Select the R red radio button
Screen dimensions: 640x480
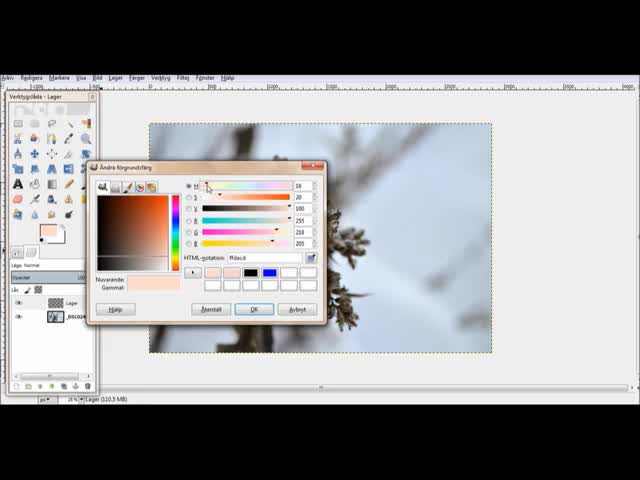(189, 221)
